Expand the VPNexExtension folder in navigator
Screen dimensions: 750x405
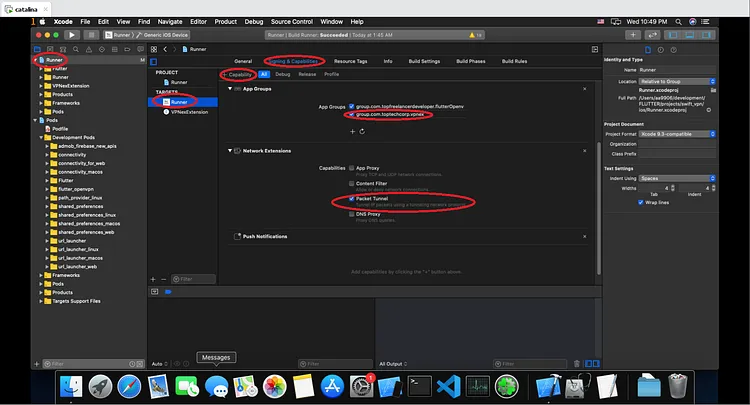[x=41, y=86]
